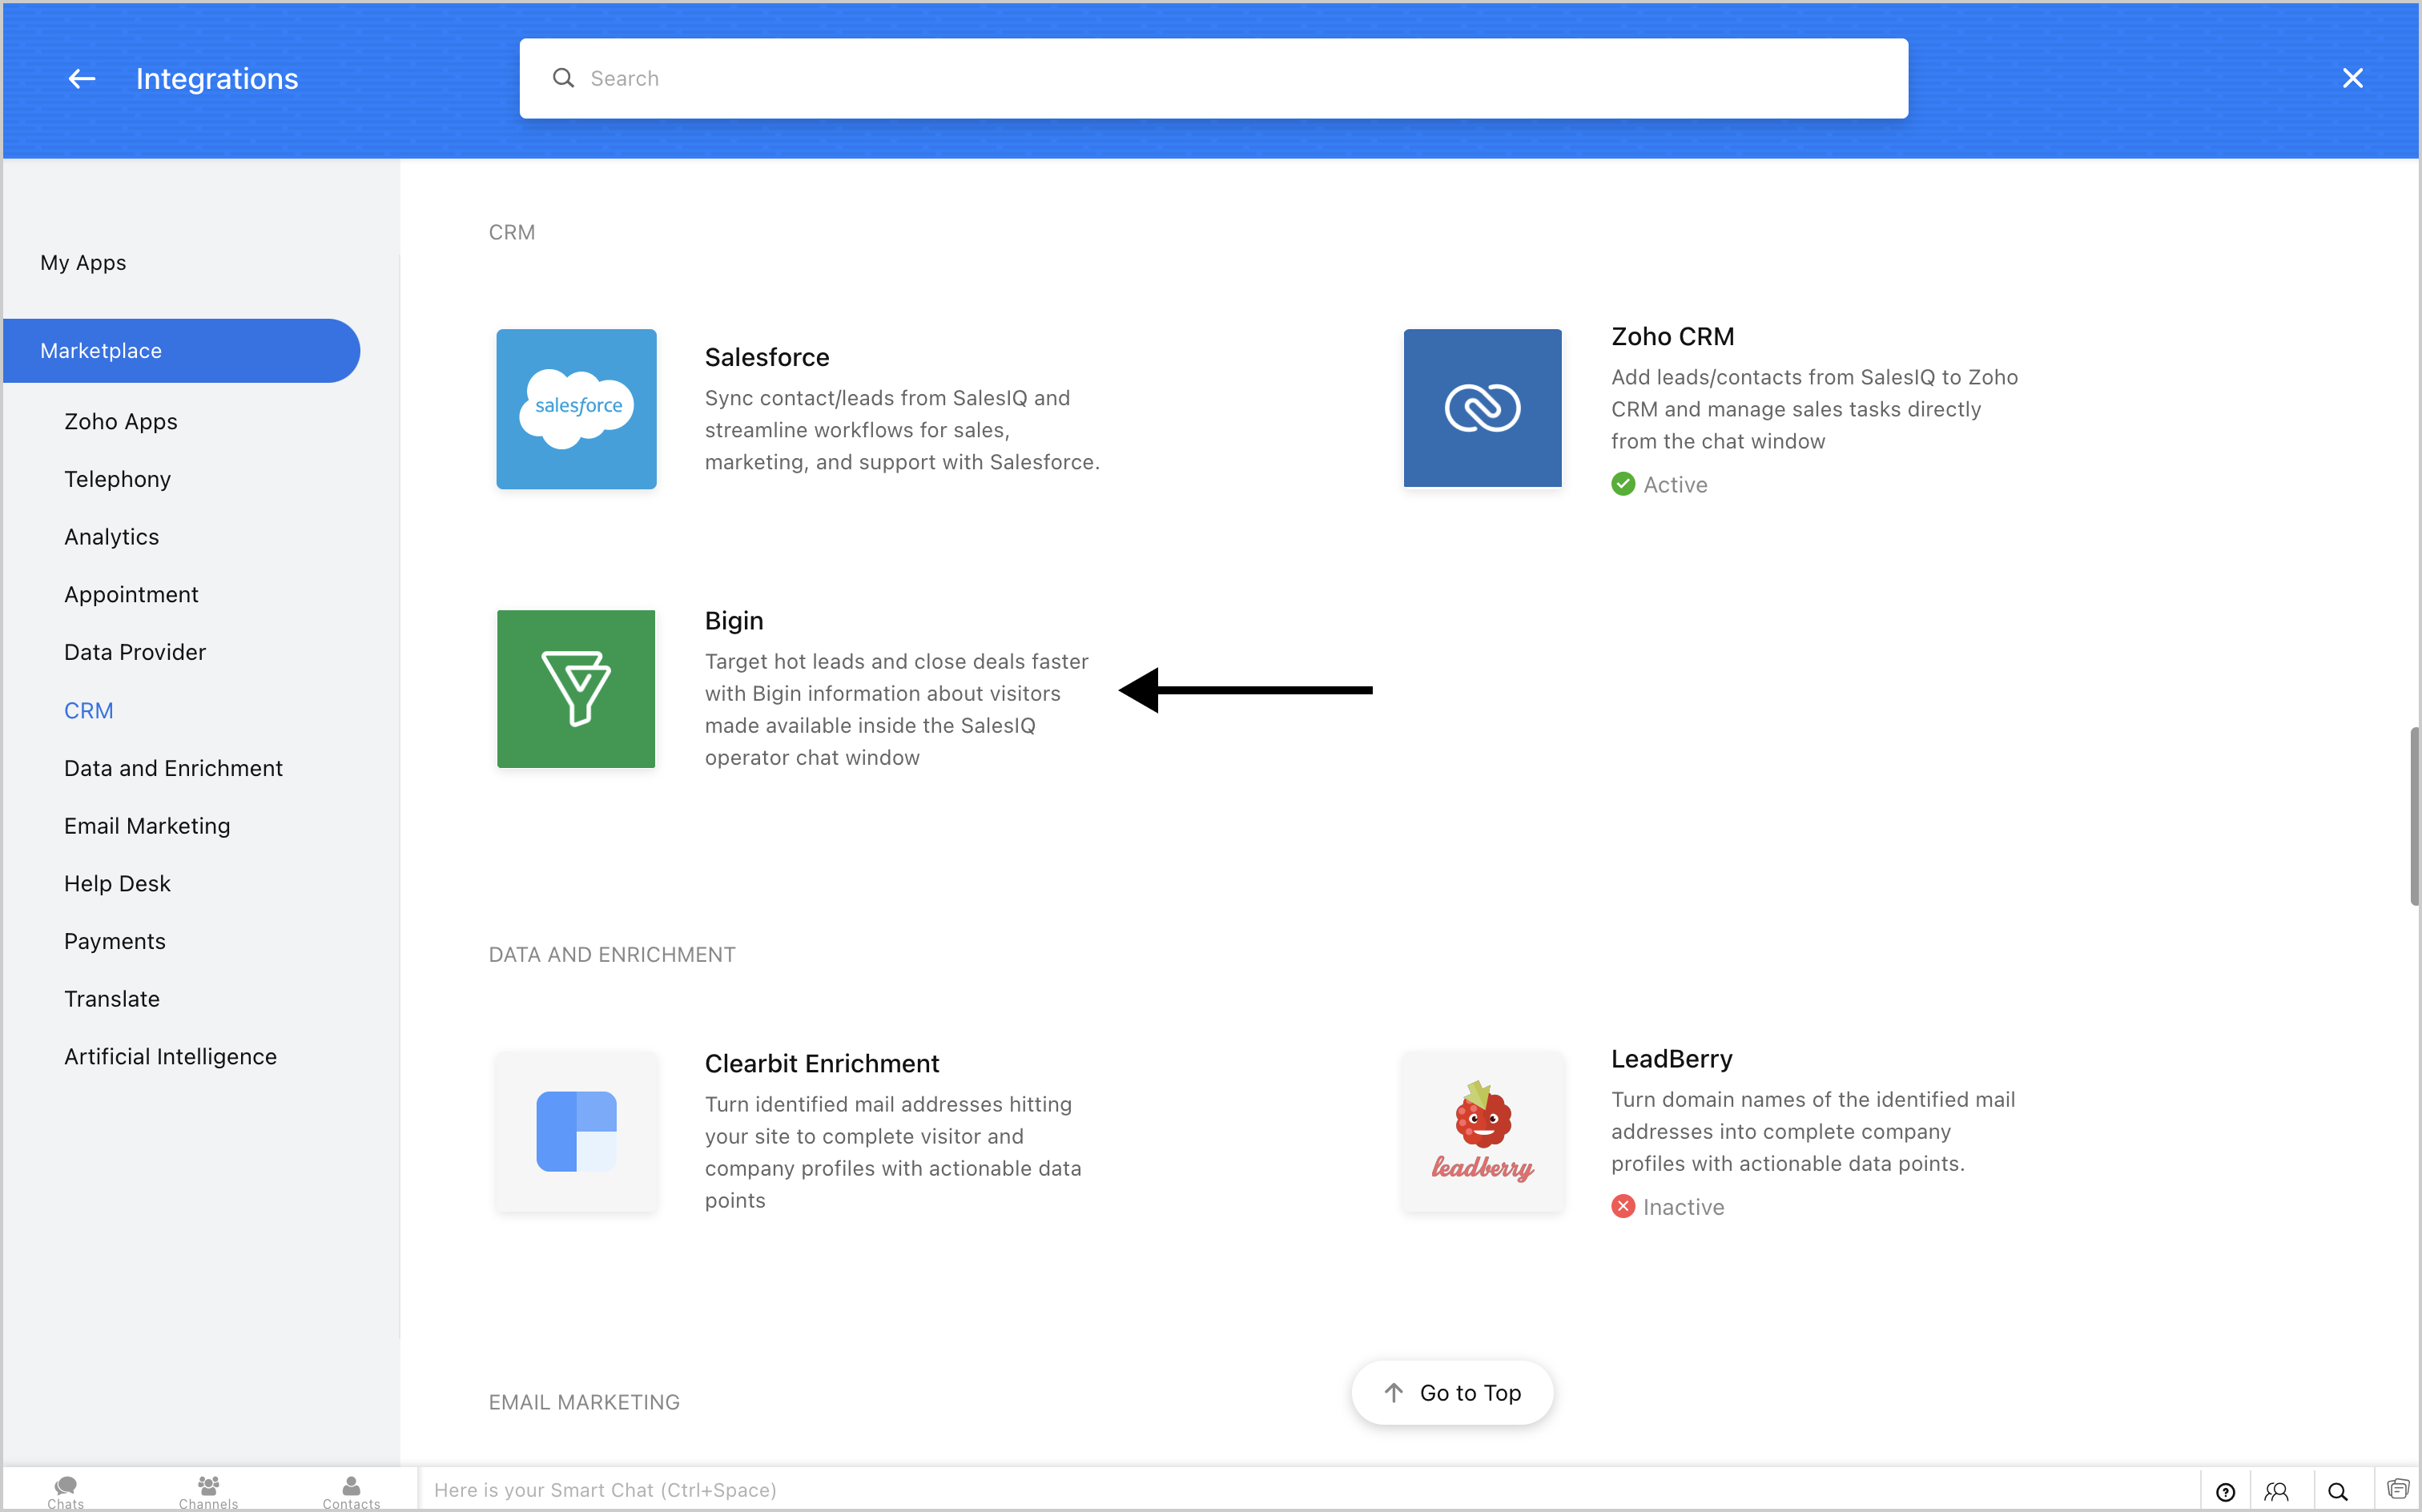The height and width of the screenshot is (1512, 2422).
Task: Click the people icon in bottom bar
Action: (2277, 1491)
